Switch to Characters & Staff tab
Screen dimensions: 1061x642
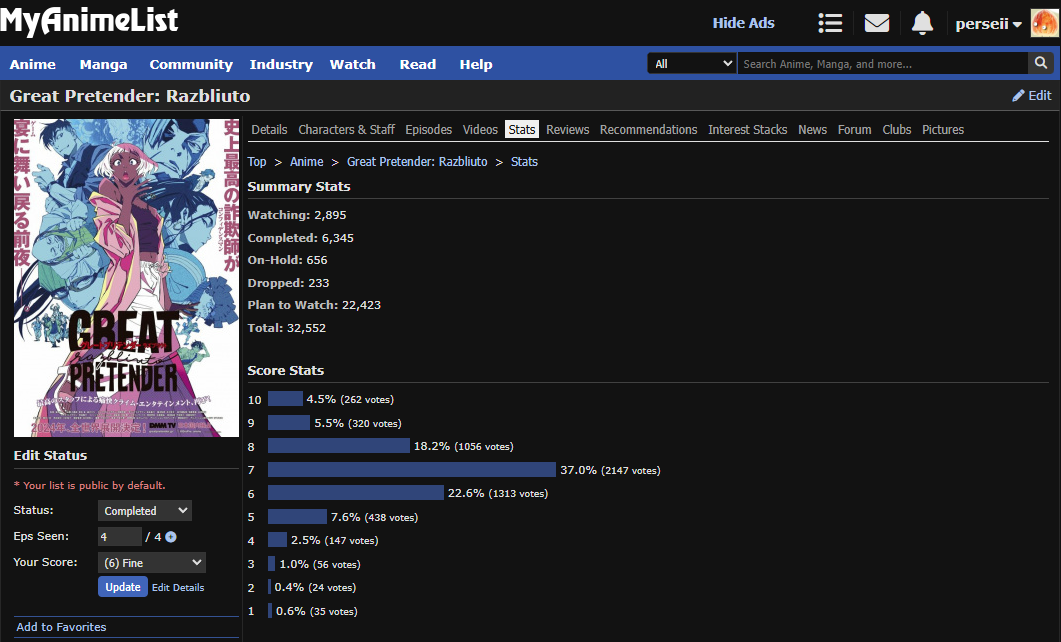[346, 129]
